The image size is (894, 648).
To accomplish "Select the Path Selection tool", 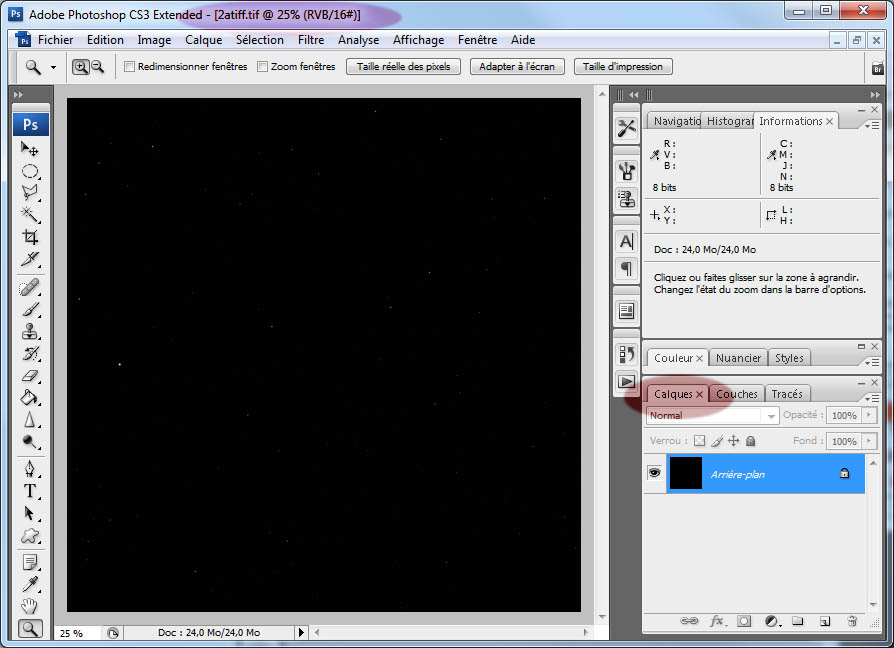I will pyautogui.click(x=30, y=513).
